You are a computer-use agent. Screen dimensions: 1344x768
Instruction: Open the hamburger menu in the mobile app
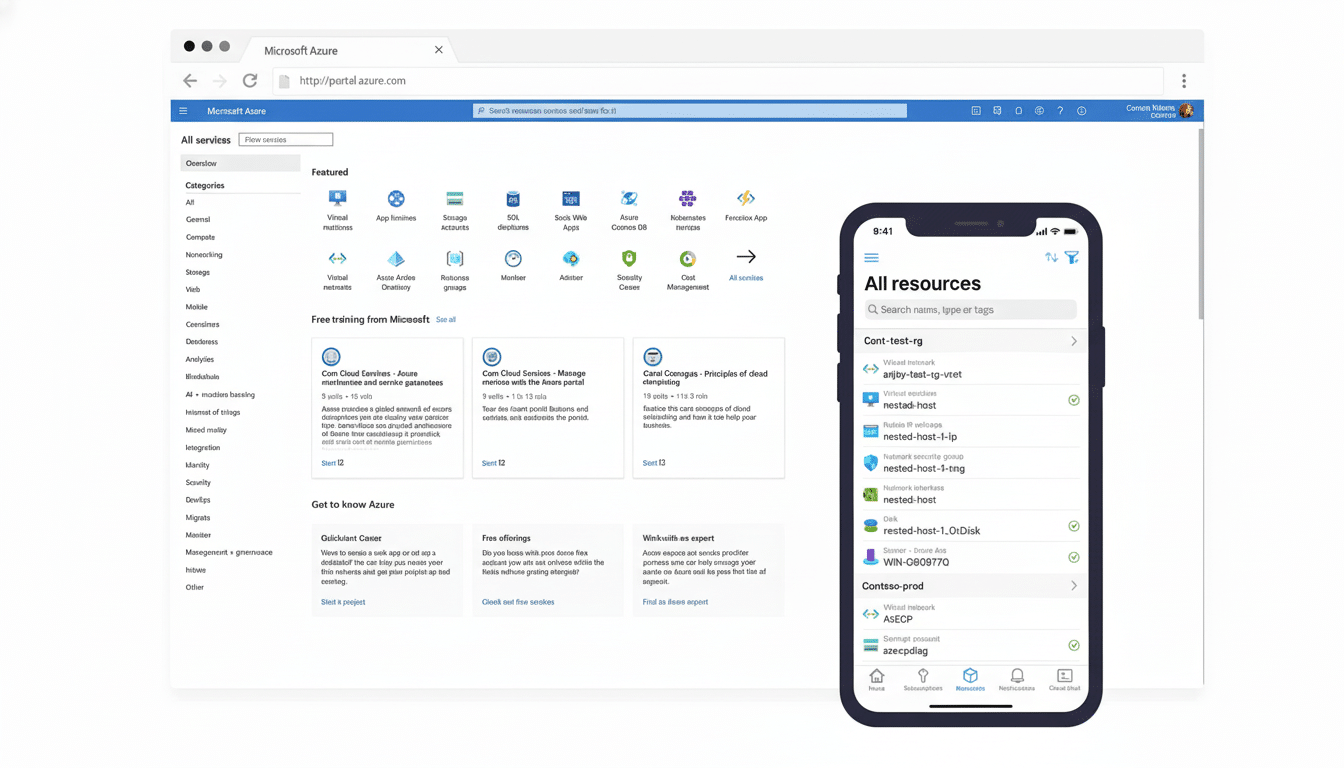[871, 257]
